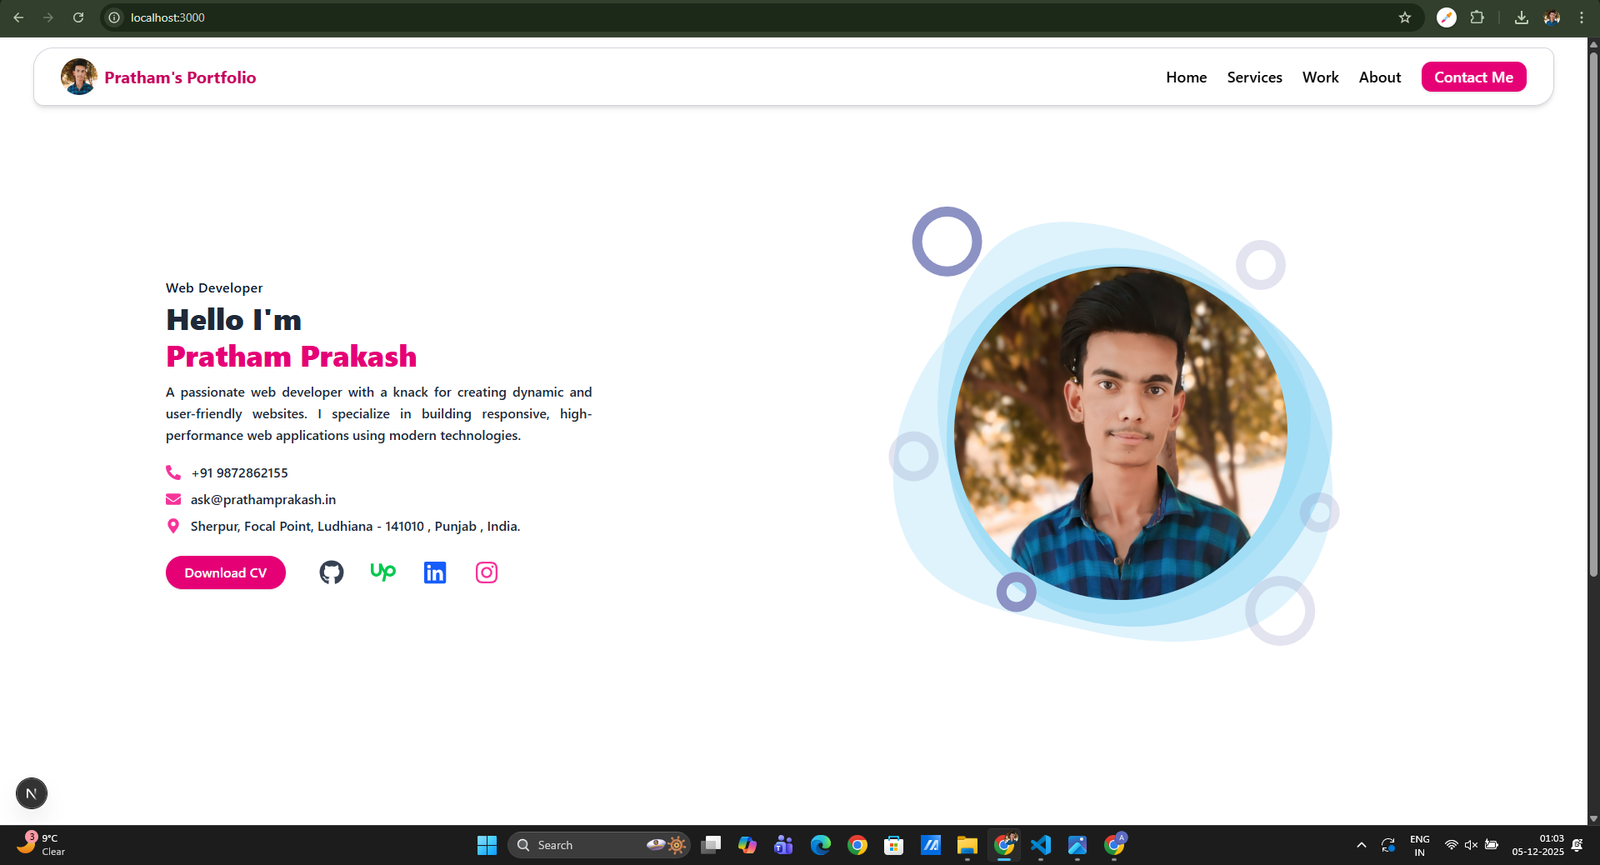The height and width of the screenshot is (865, 1600).
Task: Show hidden system tray icons
Action: click(1361, 845)
